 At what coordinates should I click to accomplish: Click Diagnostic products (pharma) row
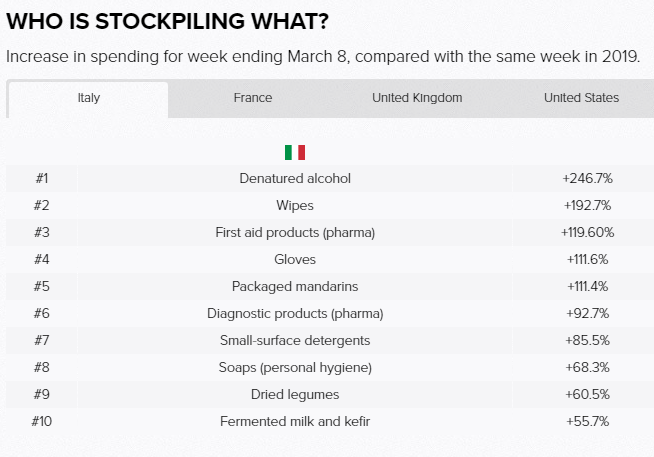(295, 313)
